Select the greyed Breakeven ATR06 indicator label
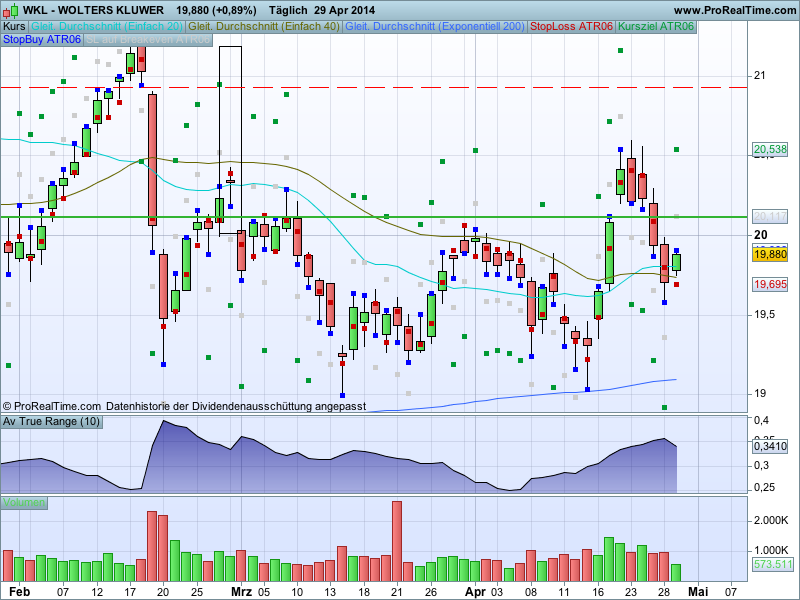Image resolution: width=800 pixels, height=600 pixels. pyautogui.click(x=148, y=39)
